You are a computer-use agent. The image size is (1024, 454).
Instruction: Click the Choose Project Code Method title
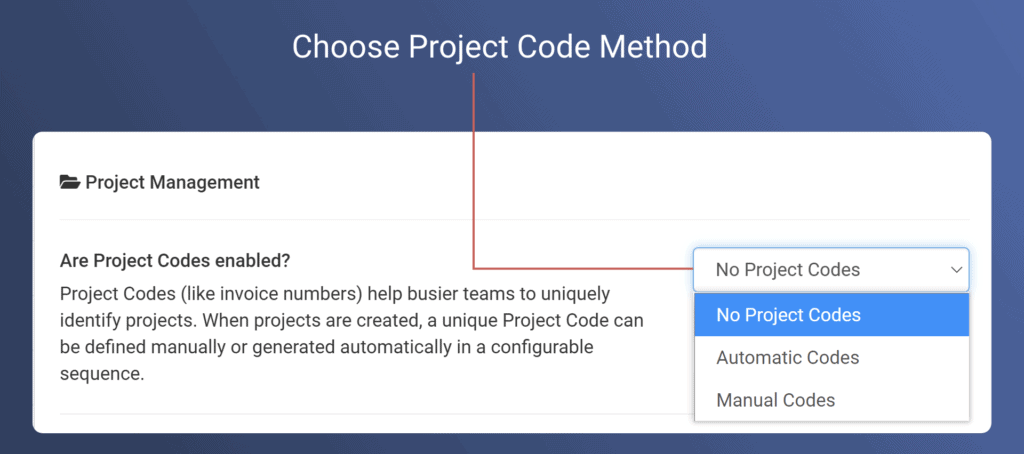[499, 46]
